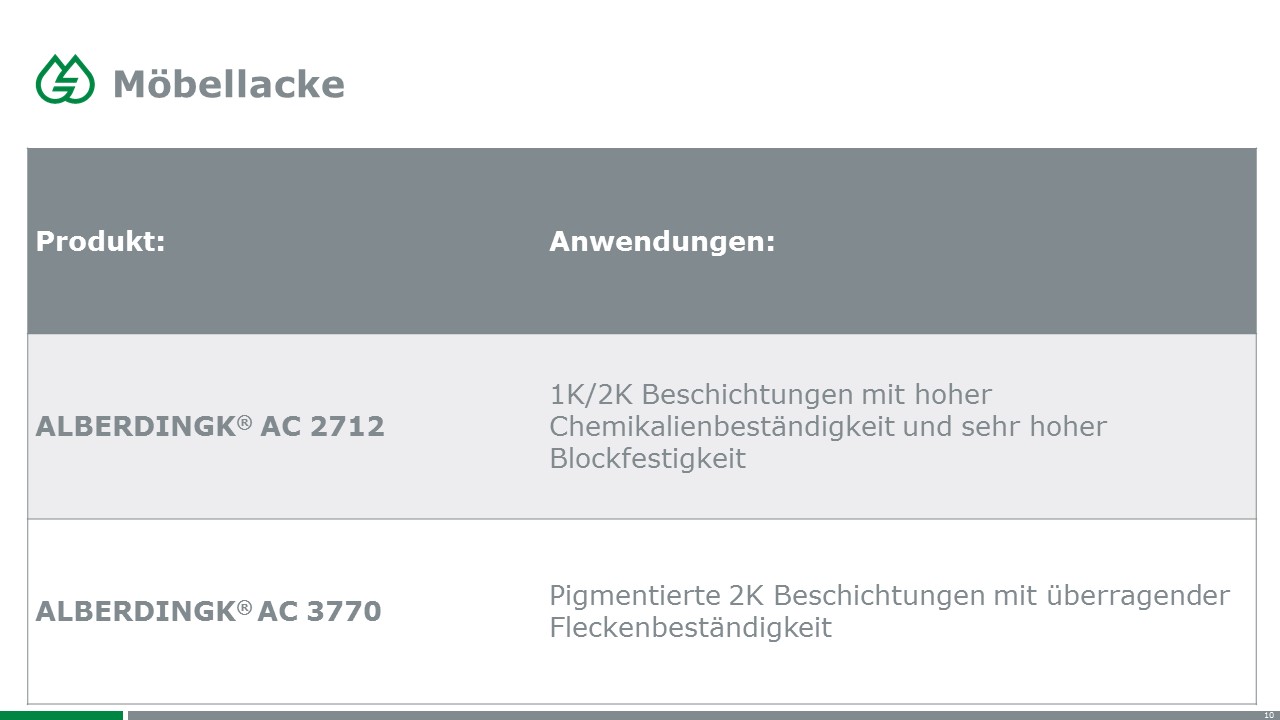The width and height of the screenshot is (1280, 720).
Task: Click the 1K/2K Beschichtungen description text
Action: 828,426
